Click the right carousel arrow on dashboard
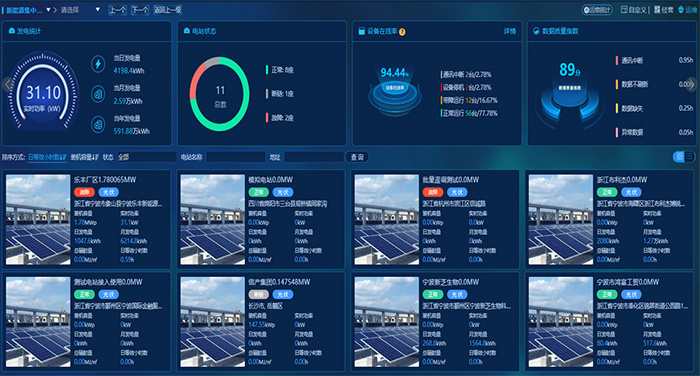Screen dimensions: 700x376 692,84
